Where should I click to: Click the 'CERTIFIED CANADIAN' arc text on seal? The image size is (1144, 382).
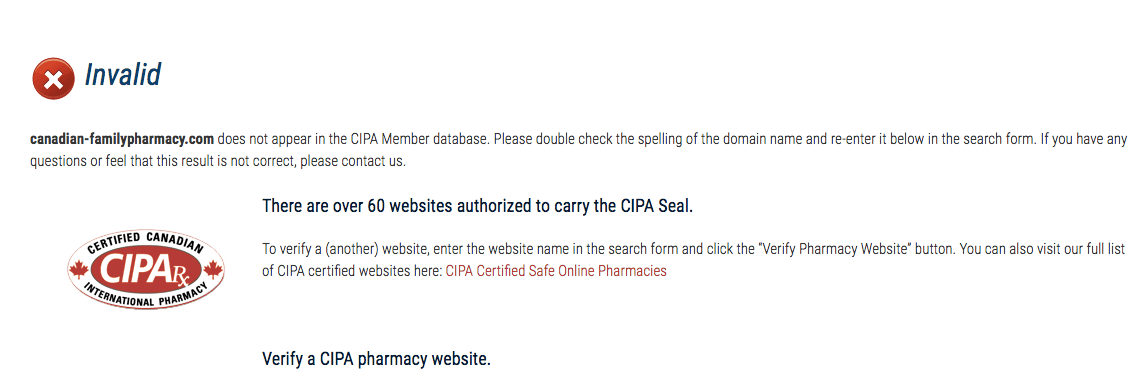(x=145, y=243)
